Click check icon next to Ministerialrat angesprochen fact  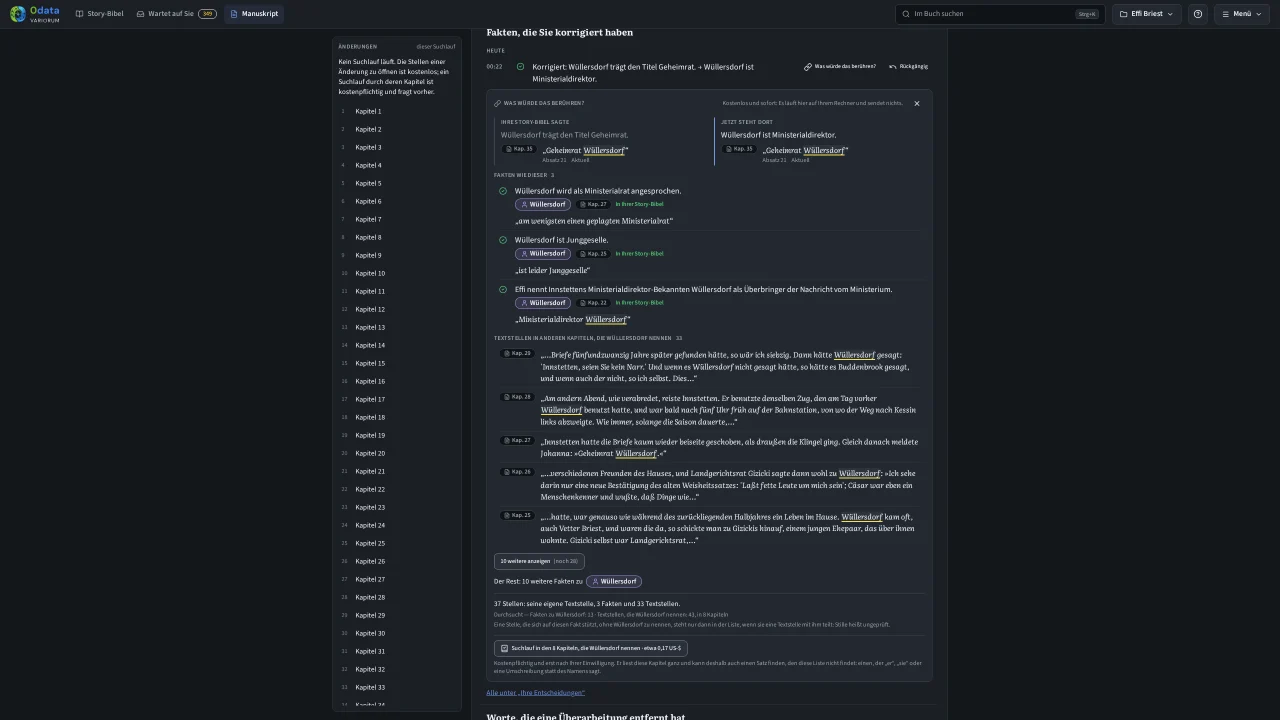pos(503,191)
